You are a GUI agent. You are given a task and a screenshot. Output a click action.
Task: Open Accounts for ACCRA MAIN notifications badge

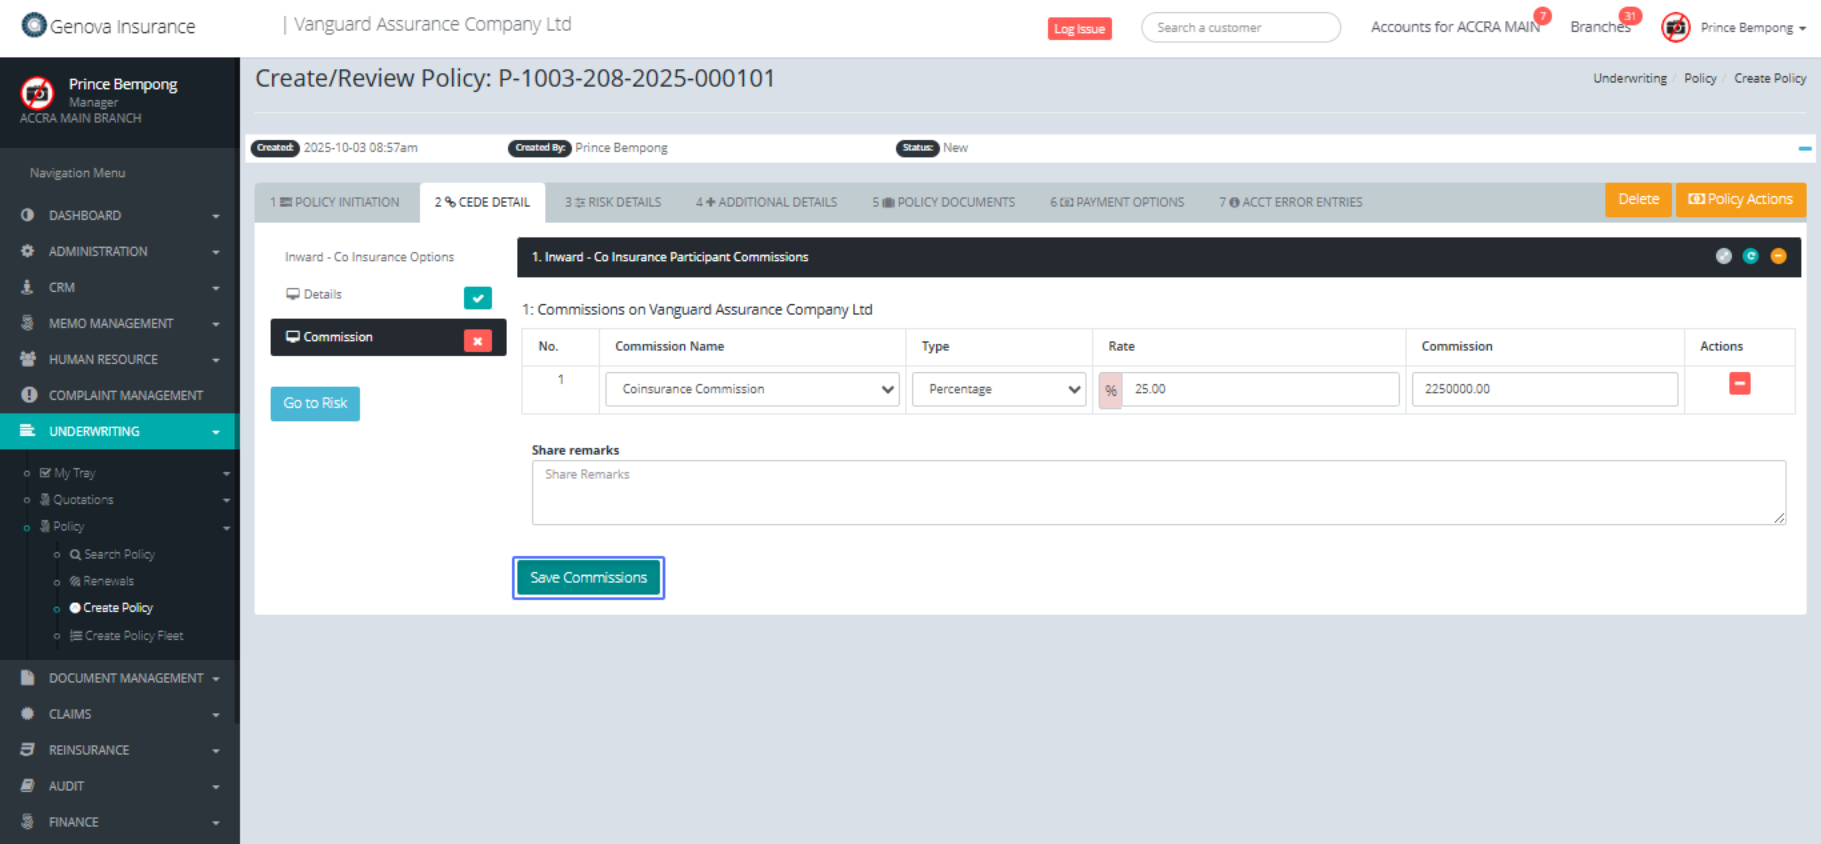pos(1542,16)
